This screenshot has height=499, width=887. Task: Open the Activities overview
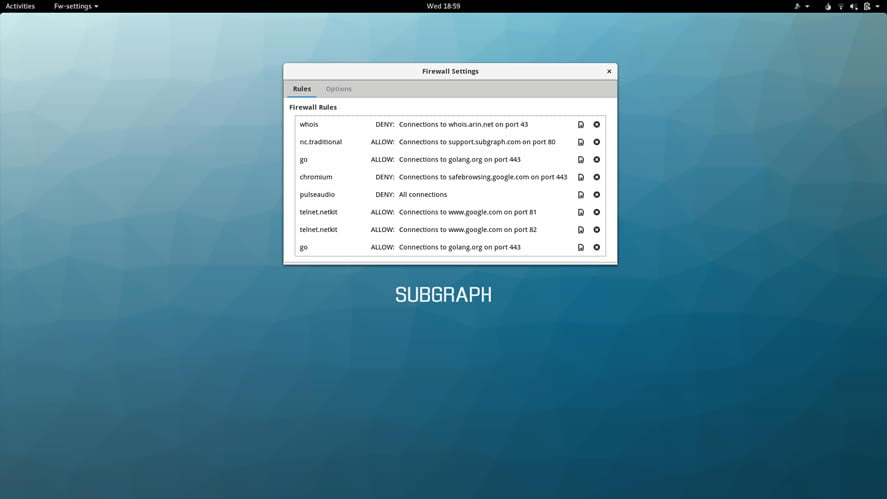click(20, 6)
